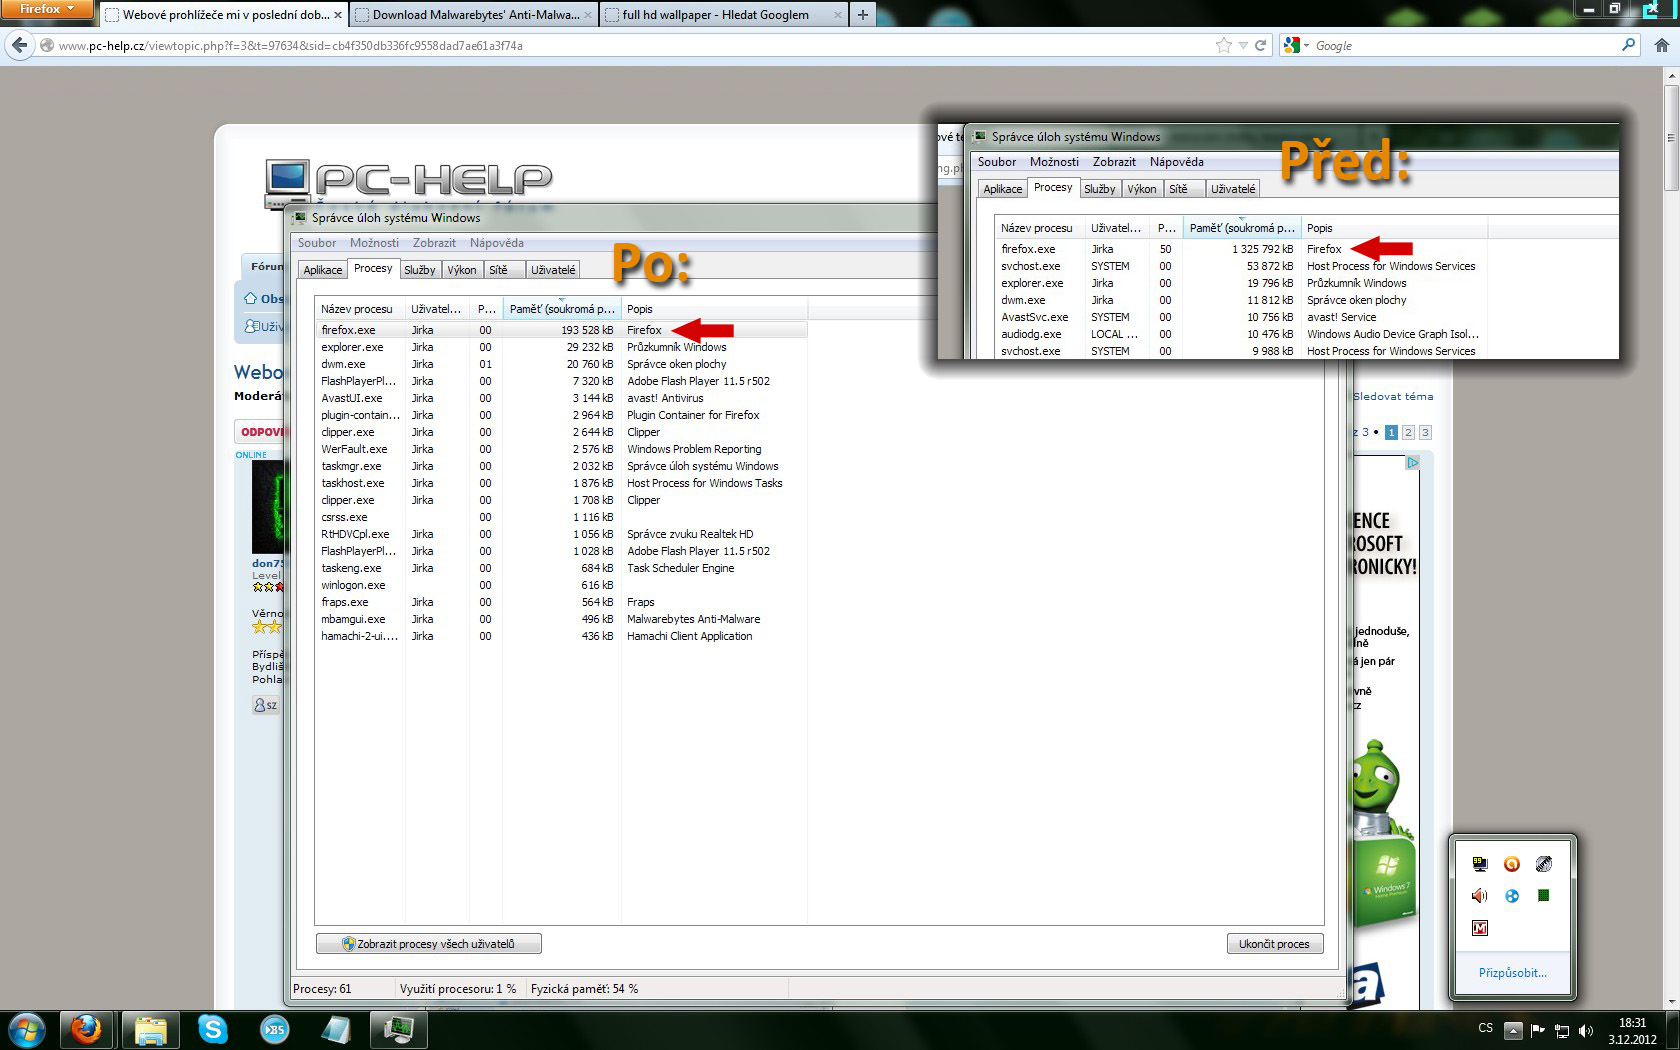Click the Task Manager taskbar icon
This screenshot has height=1050, width=1680.
point(398,1029)
